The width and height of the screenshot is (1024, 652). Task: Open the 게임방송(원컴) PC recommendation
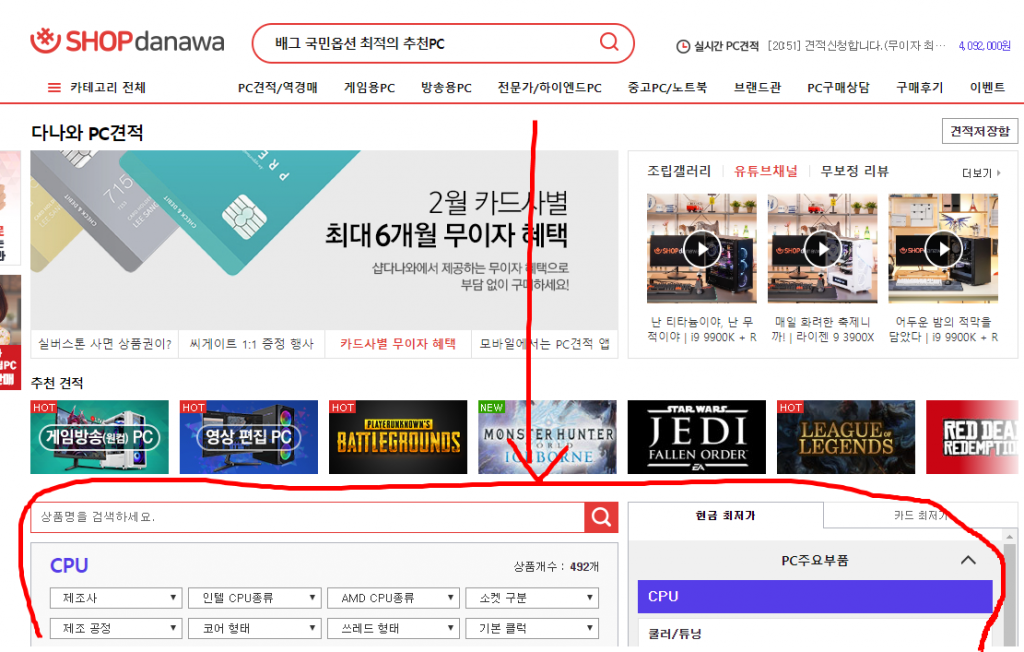[99, 437]
